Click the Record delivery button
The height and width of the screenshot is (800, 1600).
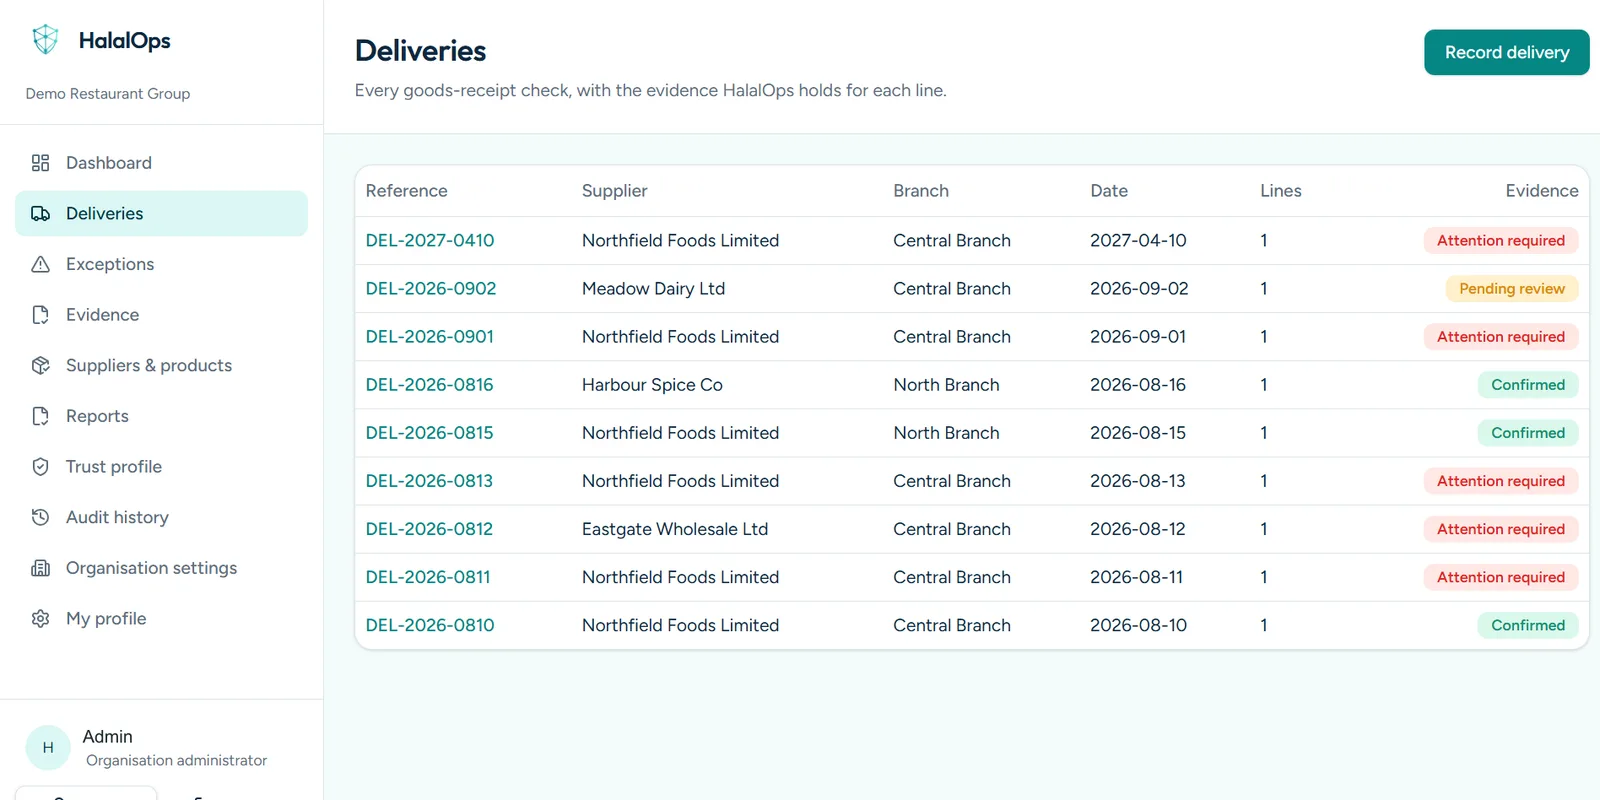(1506, 52)
